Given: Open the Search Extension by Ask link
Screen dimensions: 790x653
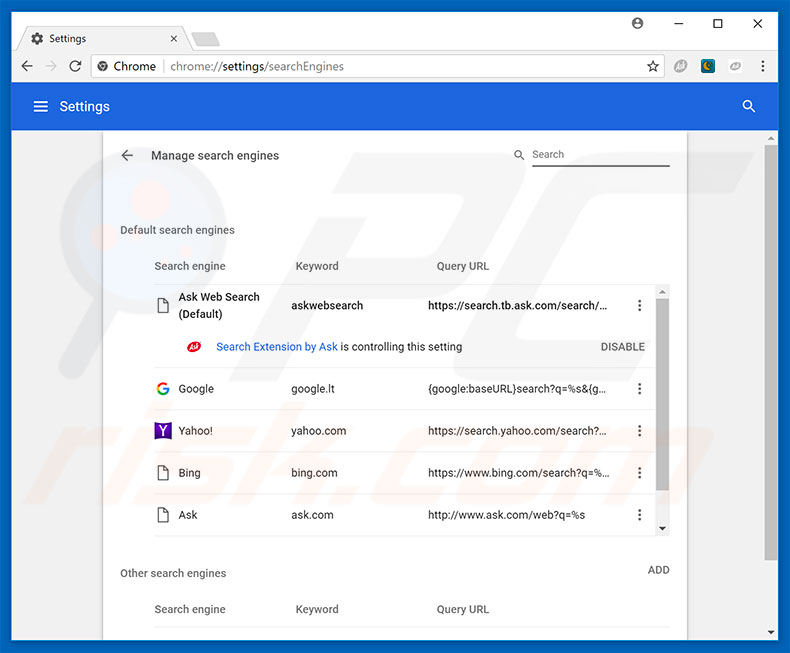Looking at the screenshot, I should click(x=277, y=347).
